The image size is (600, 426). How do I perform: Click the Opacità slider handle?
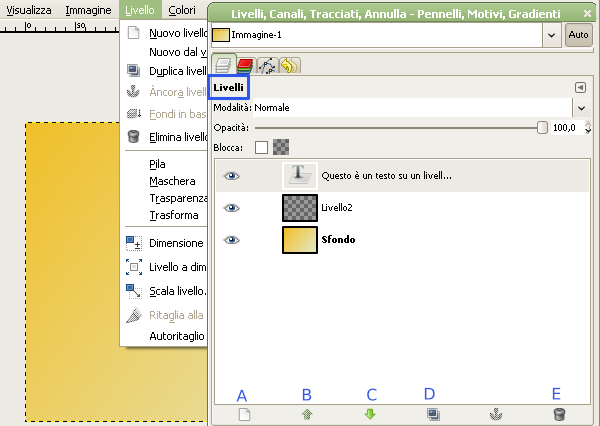point(542,127)
